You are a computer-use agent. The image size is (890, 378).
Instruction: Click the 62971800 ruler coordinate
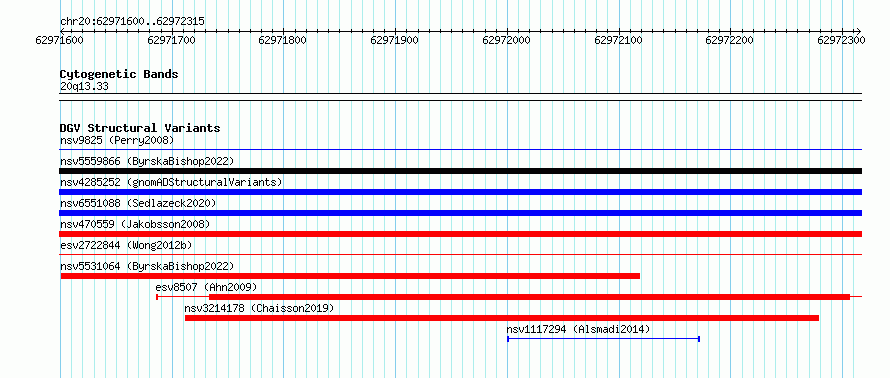click(x=282, y=40)
